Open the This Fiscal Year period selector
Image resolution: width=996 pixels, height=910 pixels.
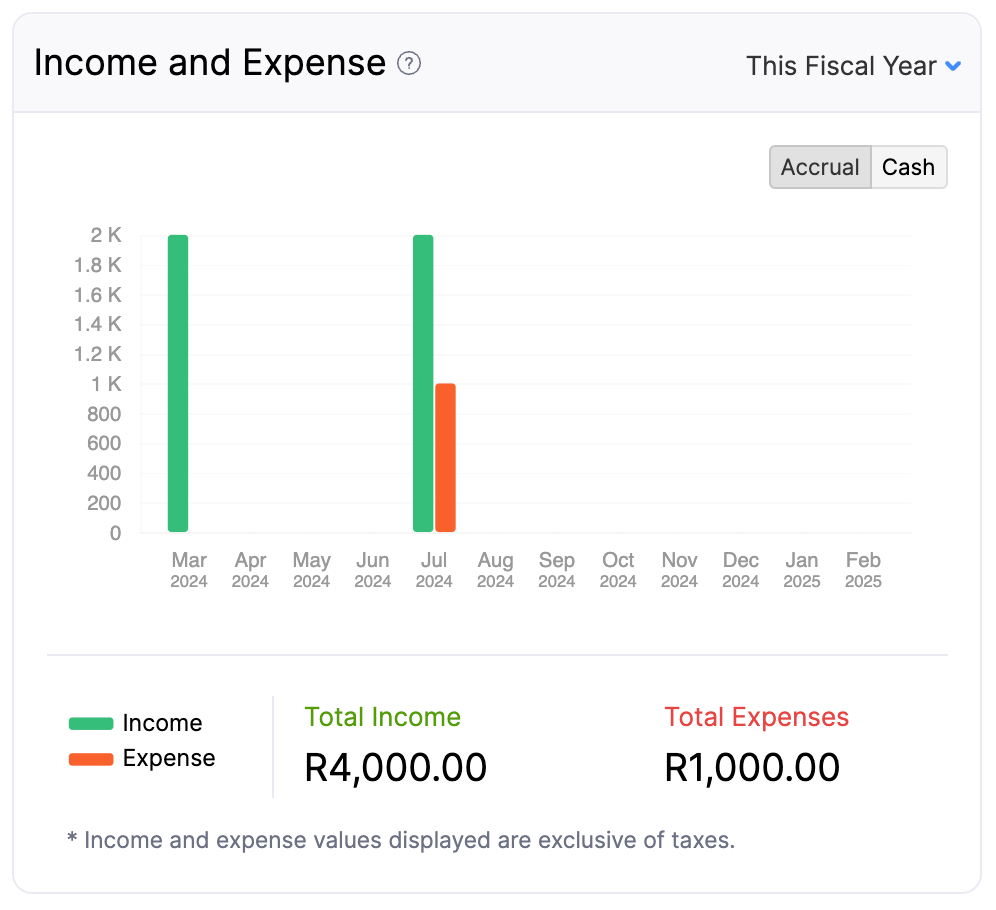coord(845,65)
